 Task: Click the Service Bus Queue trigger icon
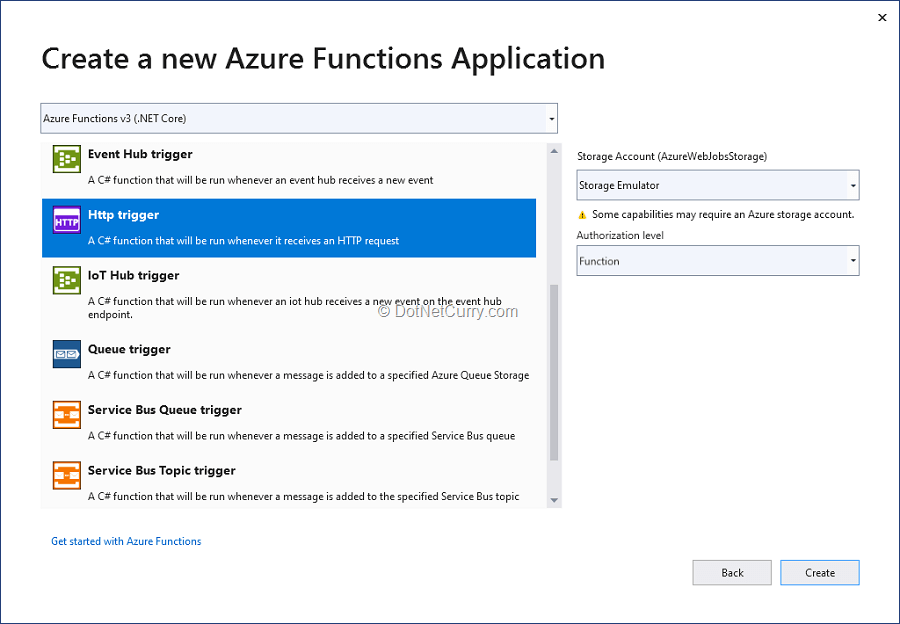(x=67, y=414)
